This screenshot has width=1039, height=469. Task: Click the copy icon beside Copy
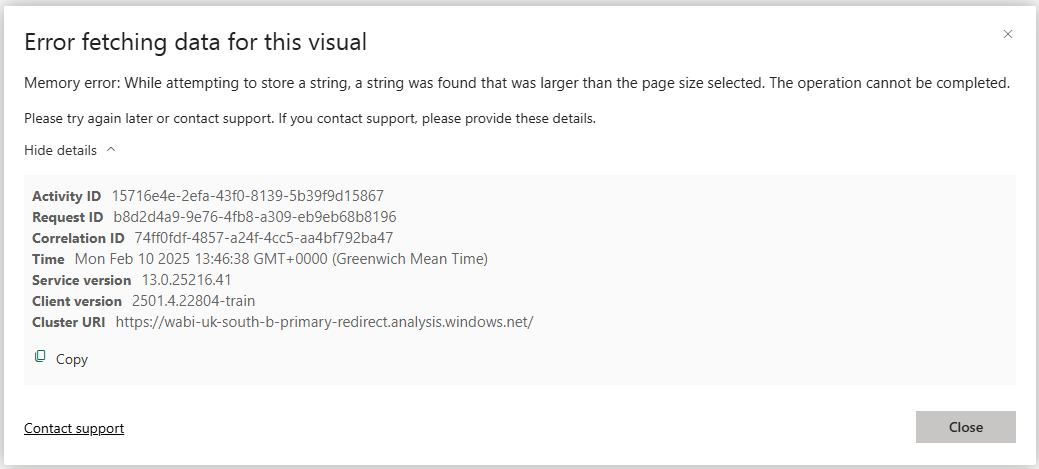click(40, 356)
